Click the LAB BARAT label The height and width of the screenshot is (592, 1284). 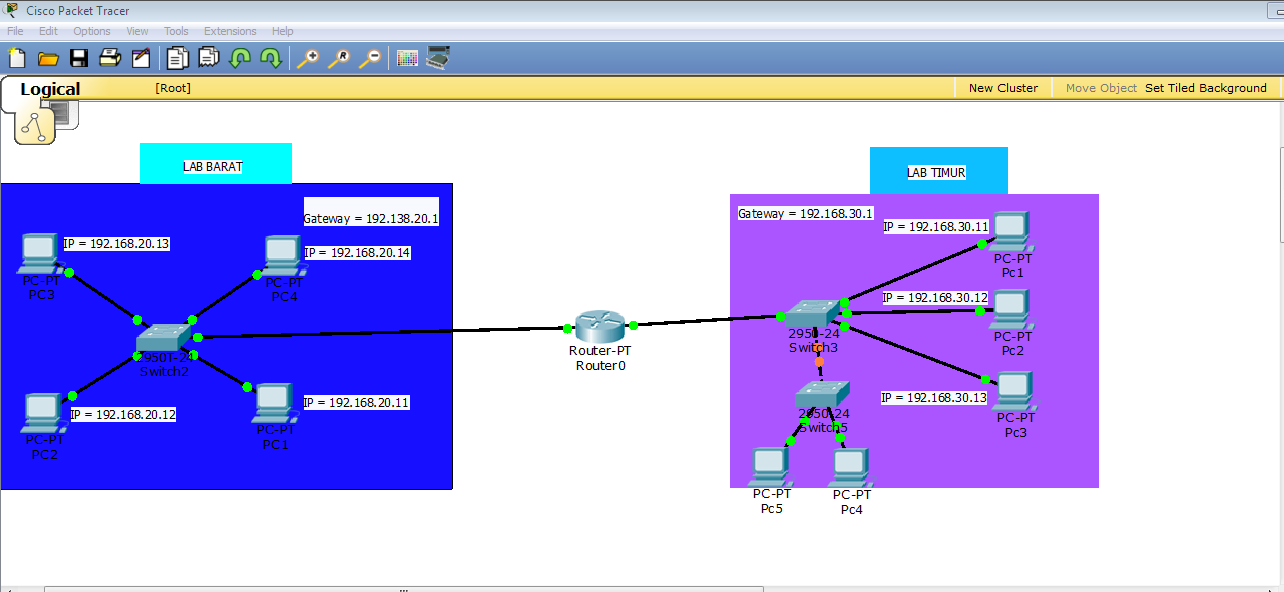pyautogui.click(x=213, y=167)
